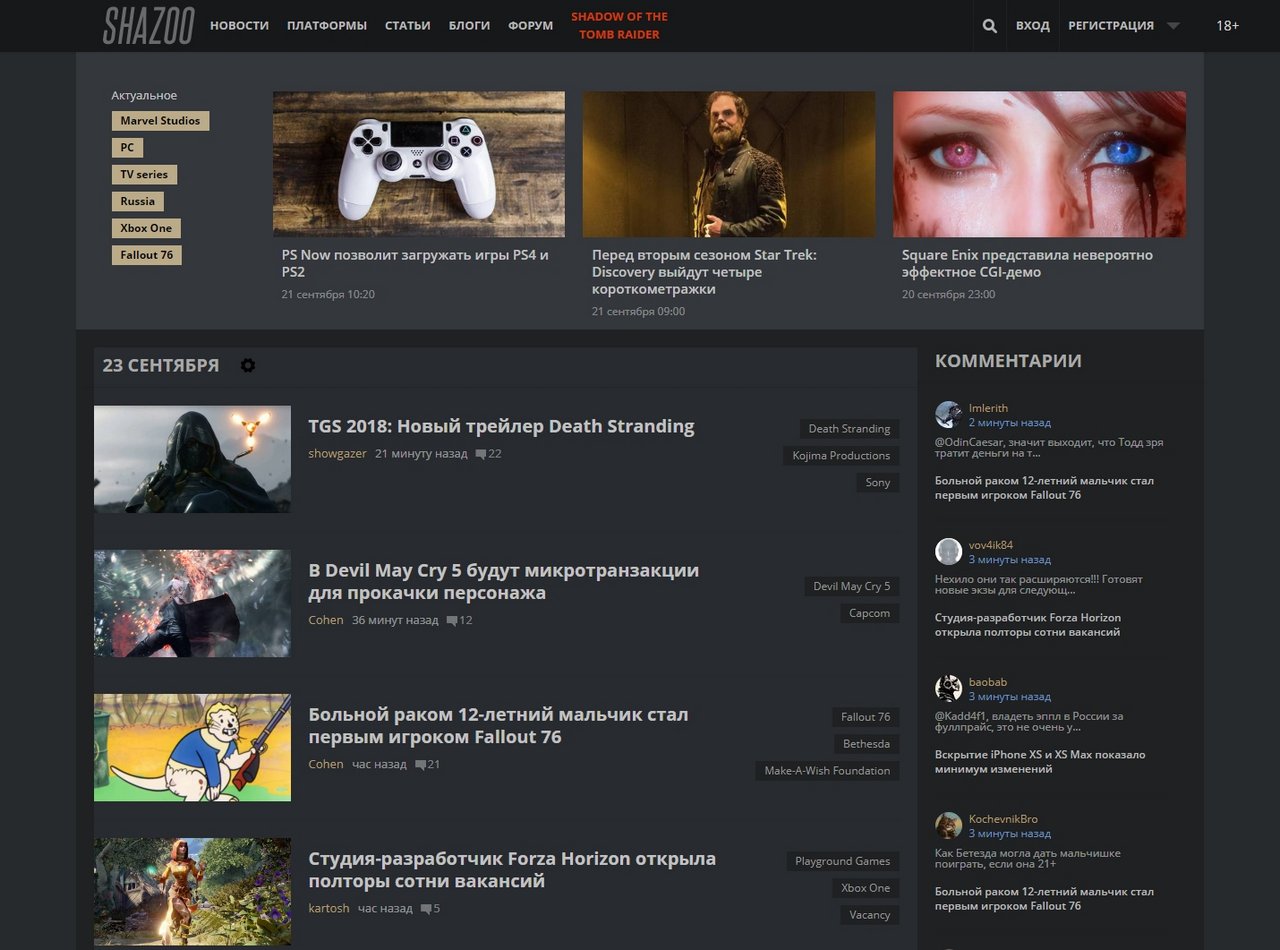The image size is (1280, 950).
Task: Open the Square Enix CGI demo image
Action: (x=1039, y=164)
